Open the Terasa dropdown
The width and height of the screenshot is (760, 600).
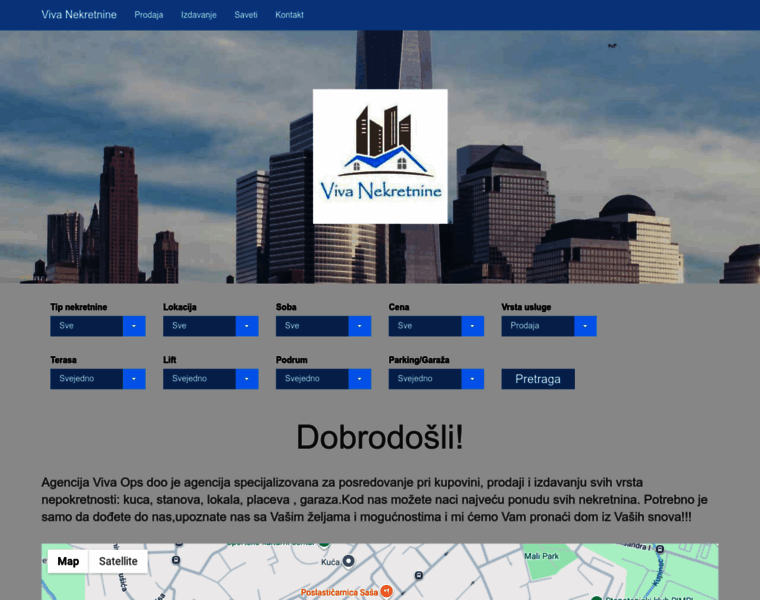[x=97, y=379]
